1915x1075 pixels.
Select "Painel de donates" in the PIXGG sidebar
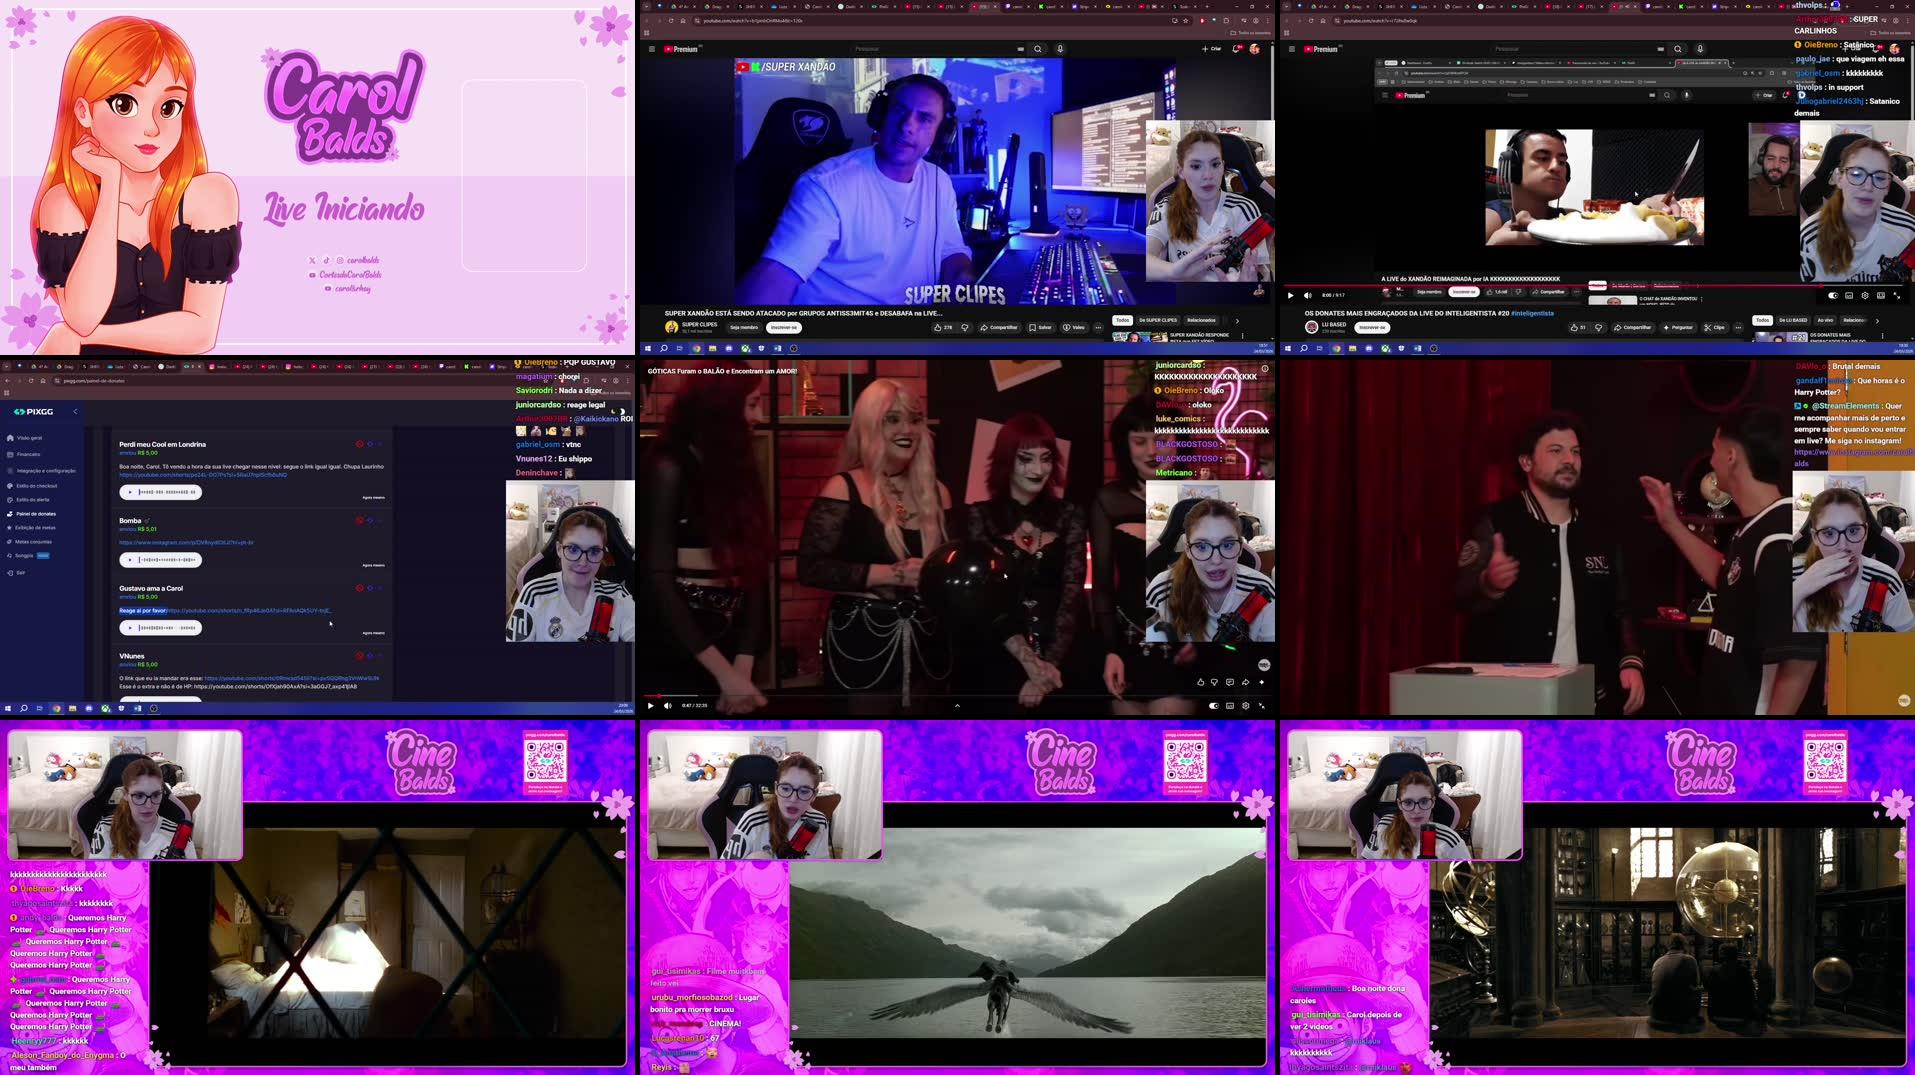coord(36,513)
